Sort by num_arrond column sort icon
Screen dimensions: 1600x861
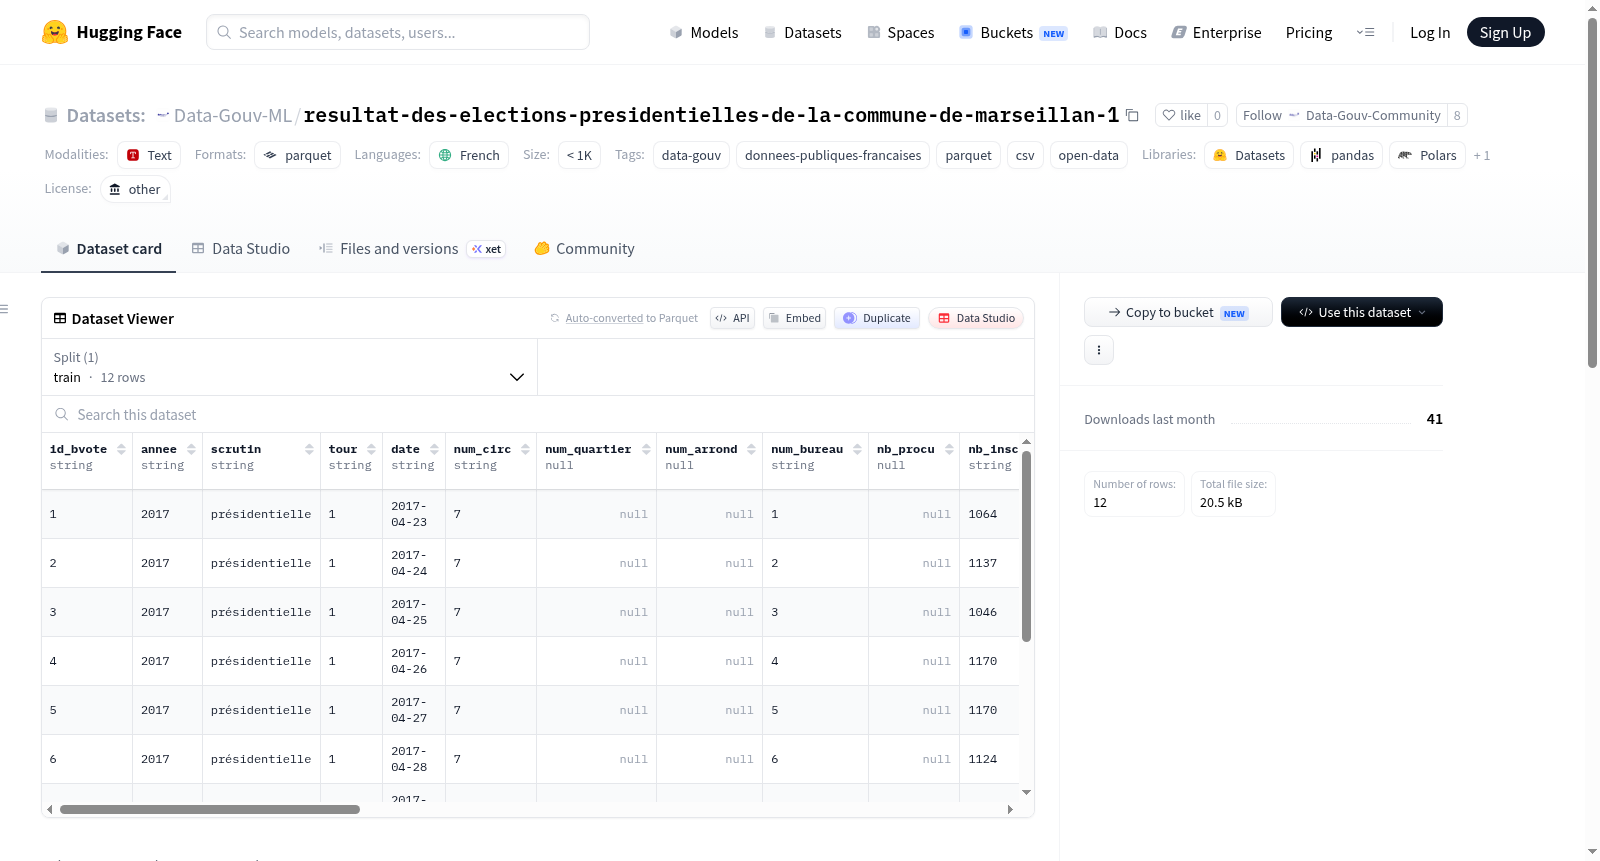pyautogui.click(x=751, y=449)
